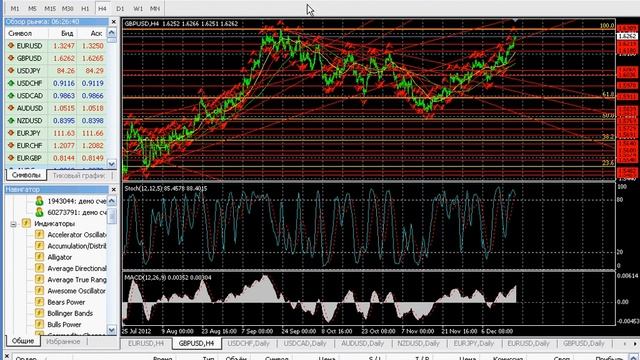Switch to the GBPUSD,Daily chart tab

[584, 343]
